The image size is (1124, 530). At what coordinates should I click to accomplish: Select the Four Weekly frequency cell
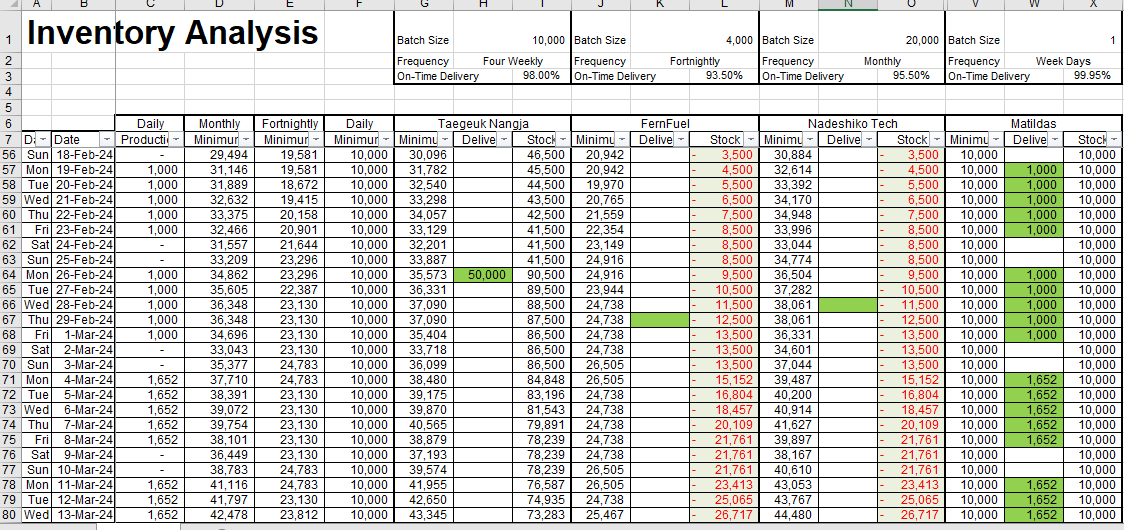coord(513,61)
